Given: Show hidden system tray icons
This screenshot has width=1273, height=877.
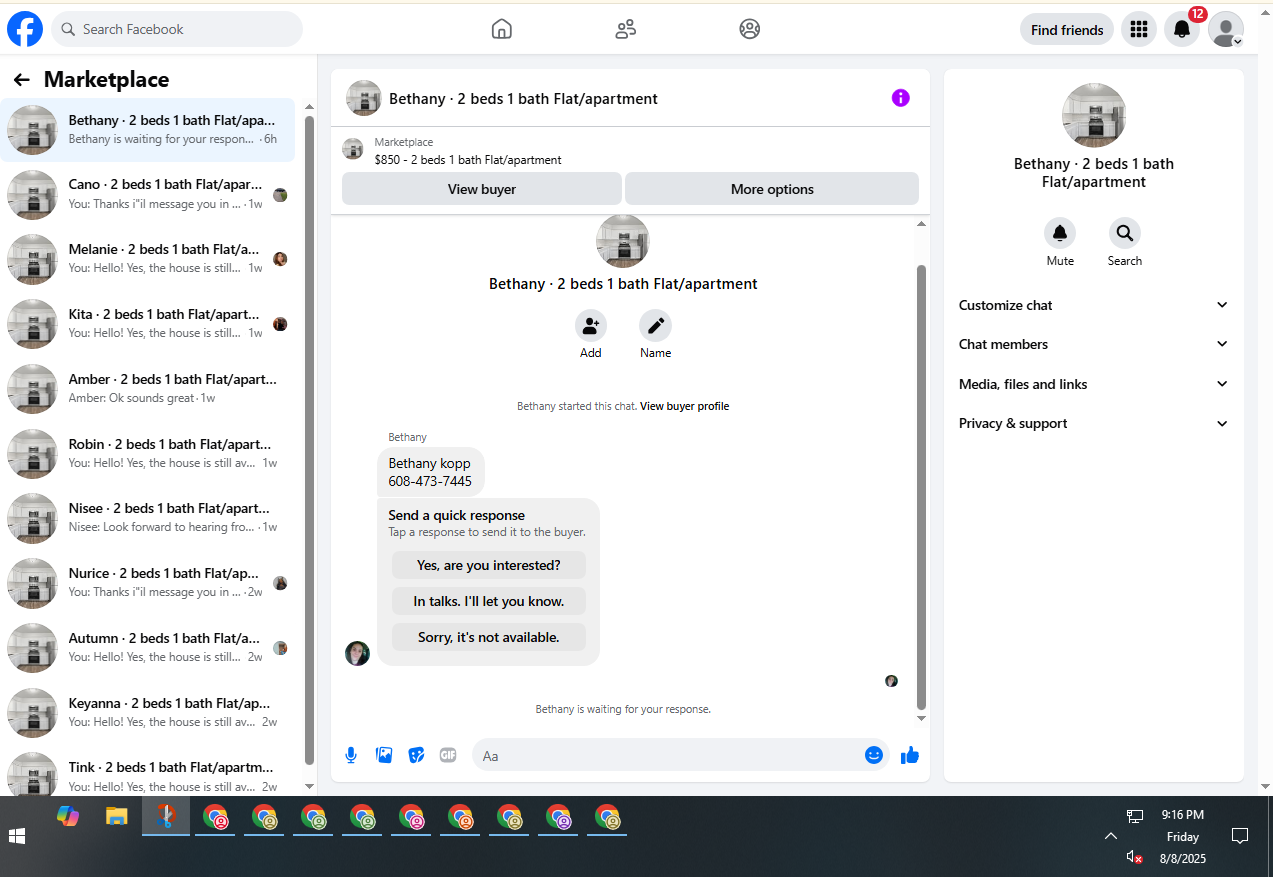Looking at the screenshot, I should click(1110, 836).
